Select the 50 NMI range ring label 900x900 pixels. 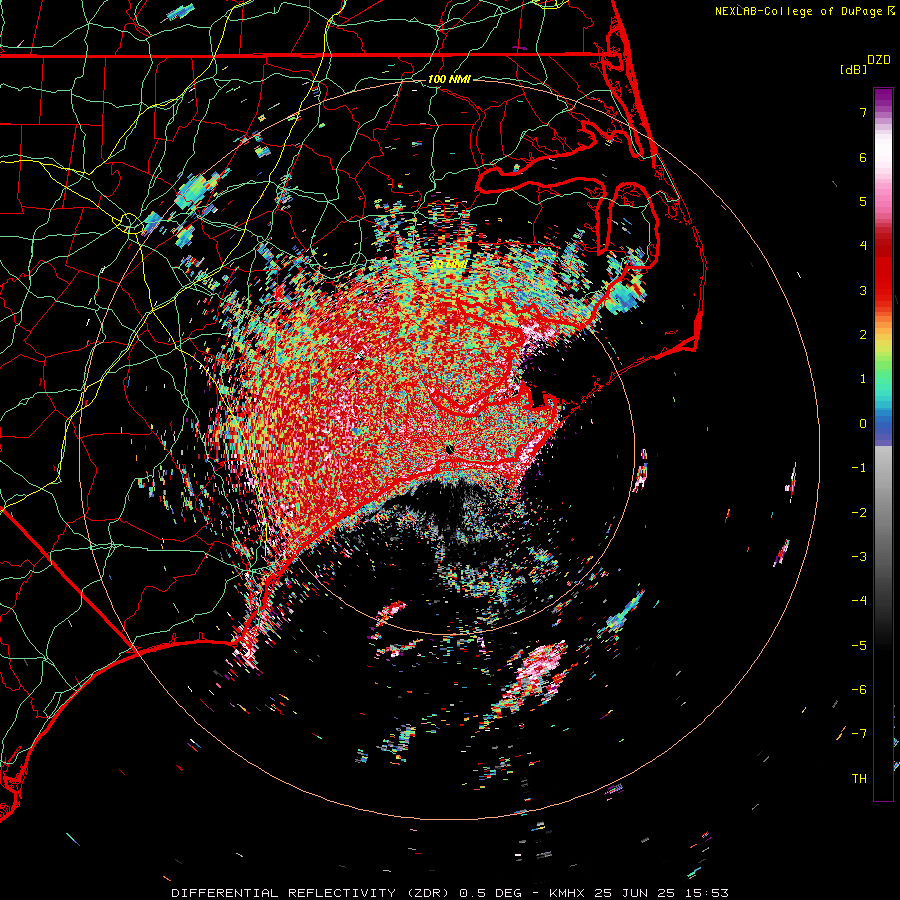pos(449,264)
